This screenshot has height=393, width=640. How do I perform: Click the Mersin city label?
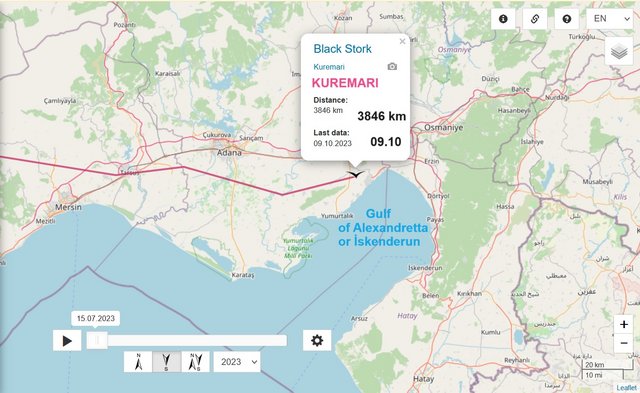[68, 207]
